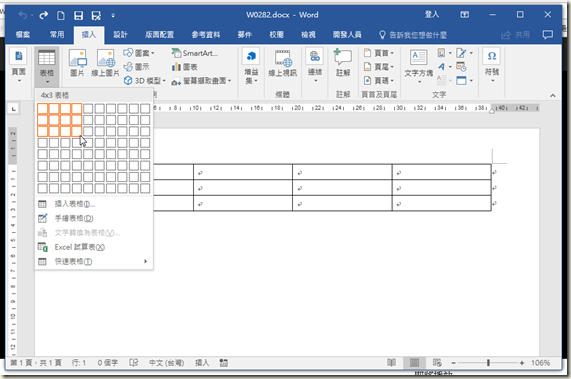The width and height of the screenshot is (571, 379).
Task: Click the New blank document icon
Action: 61,15
